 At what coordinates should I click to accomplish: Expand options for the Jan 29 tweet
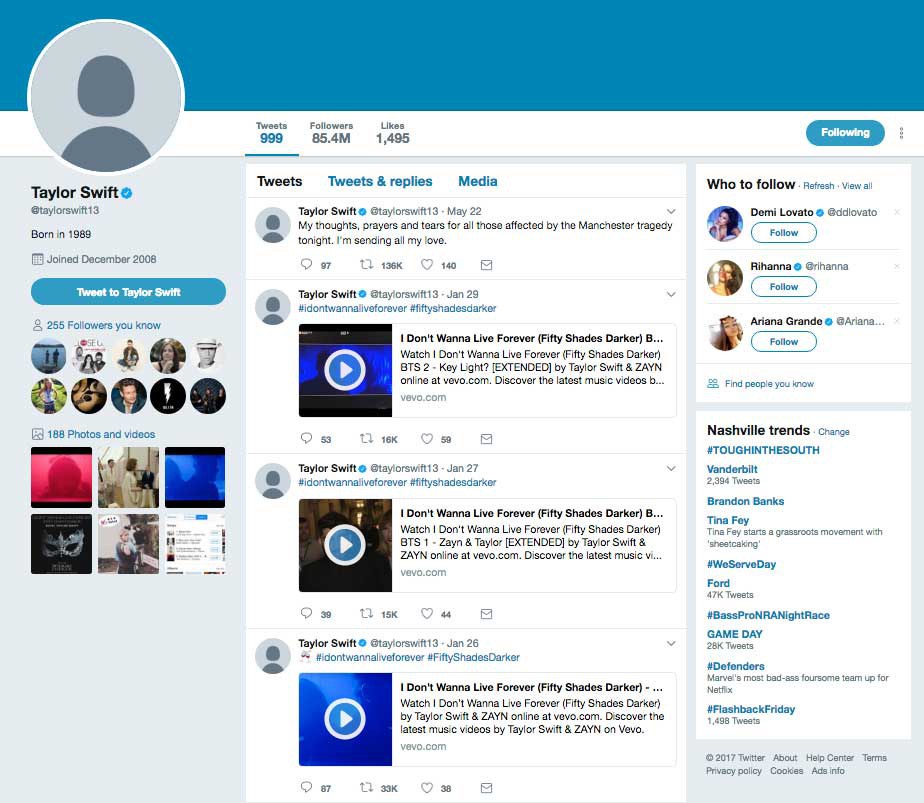pyautogui.click(x=671, y=294)
